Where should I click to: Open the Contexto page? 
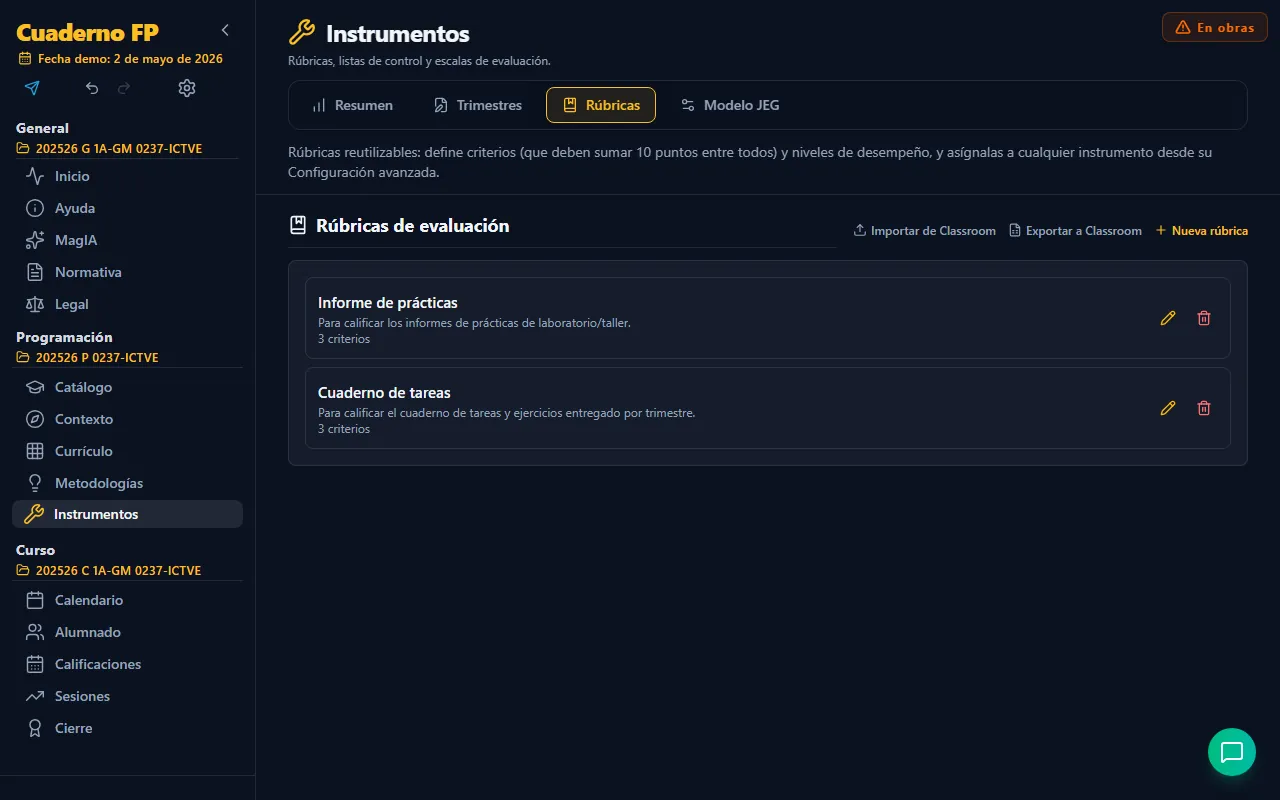pos(127,419)
